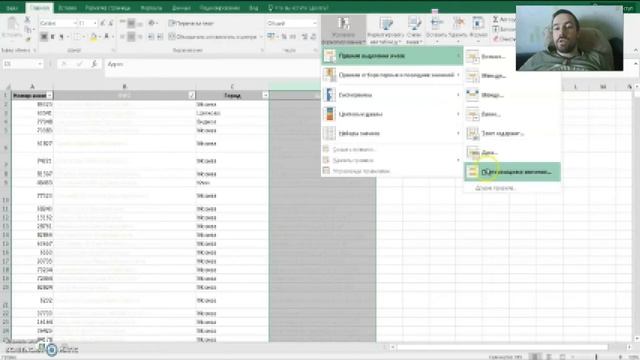640x360 pixels.
Task: Collapse the ribbon with the chevron arrow
Action: click(636, 50)
